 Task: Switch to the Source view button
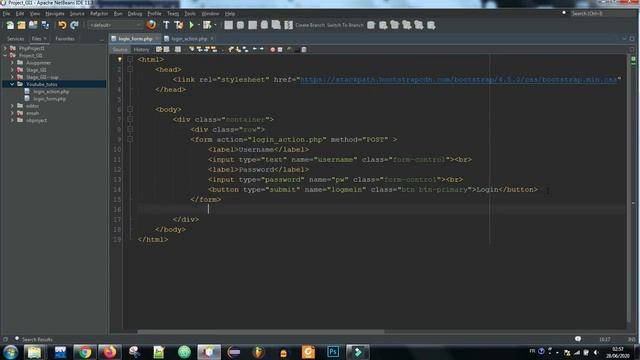[x=120, y=49]
